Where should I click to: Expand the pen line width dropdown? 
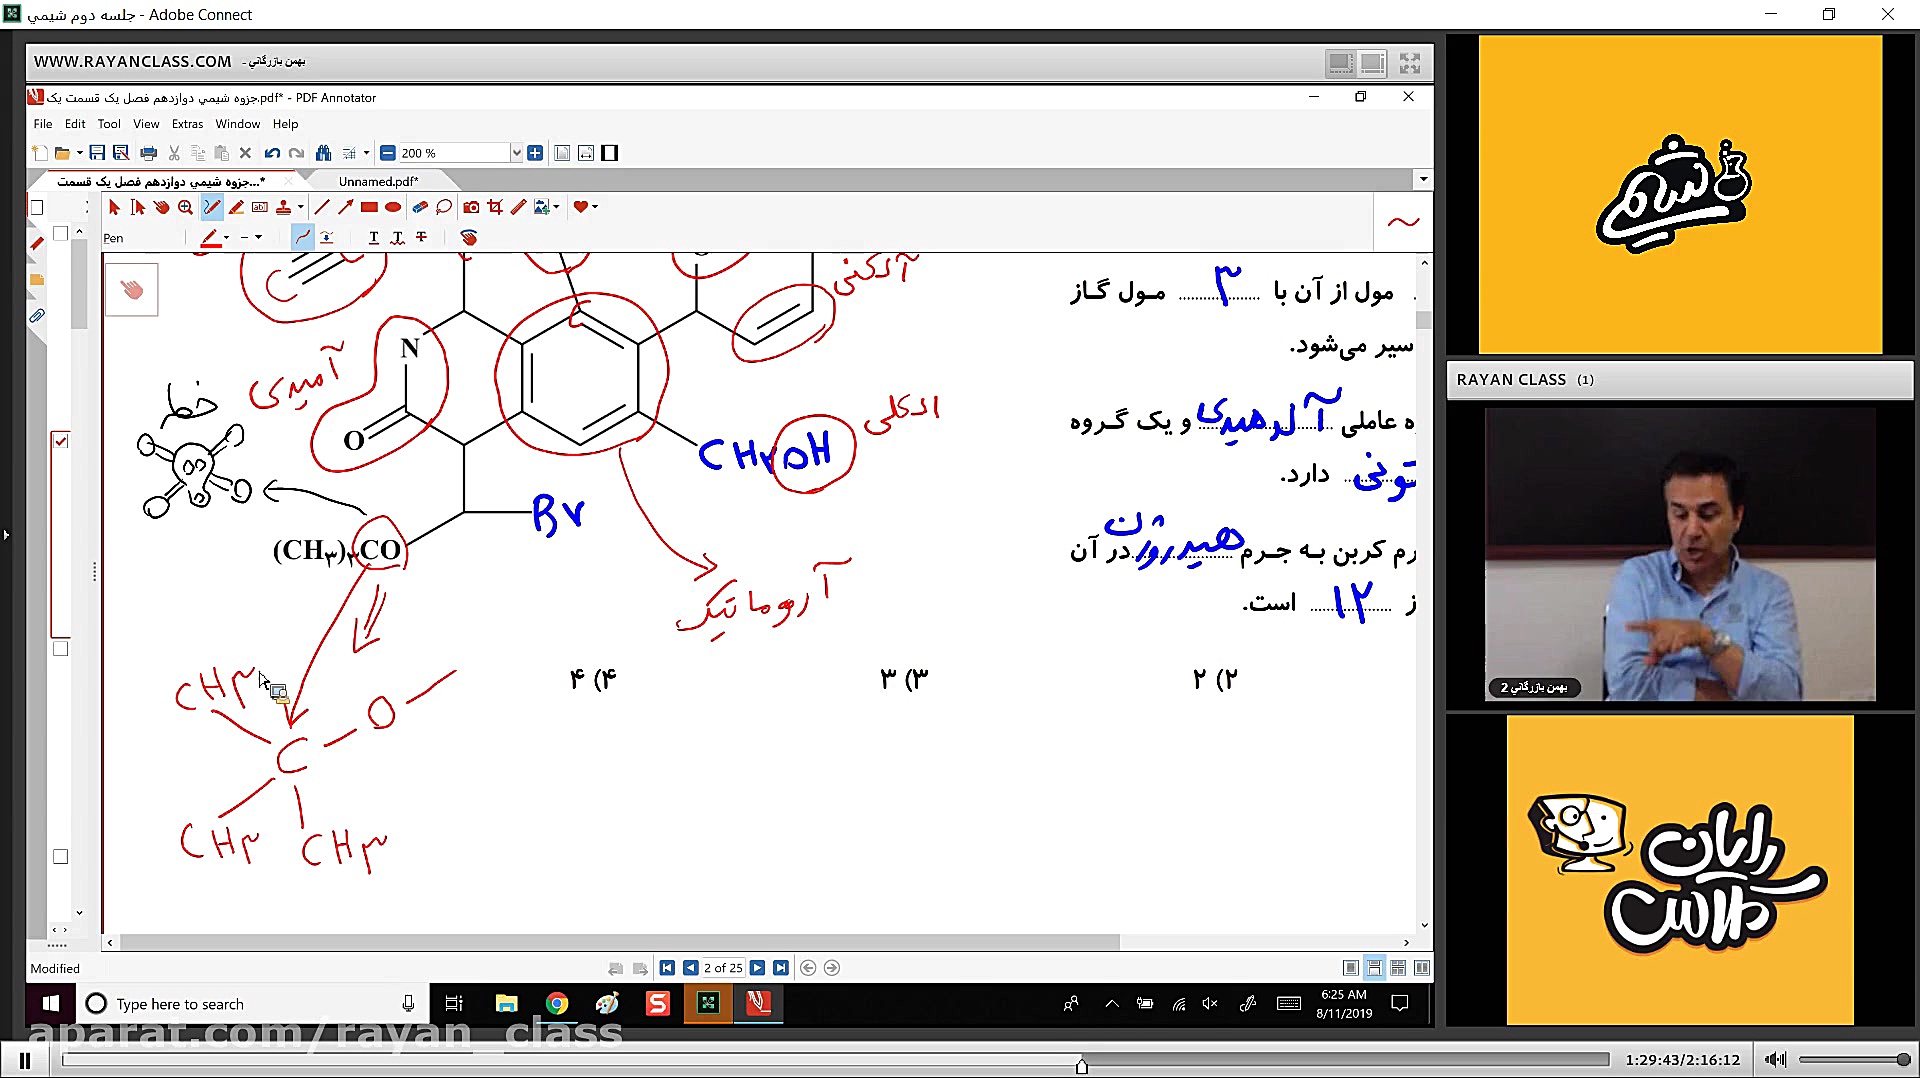point(258,237)
